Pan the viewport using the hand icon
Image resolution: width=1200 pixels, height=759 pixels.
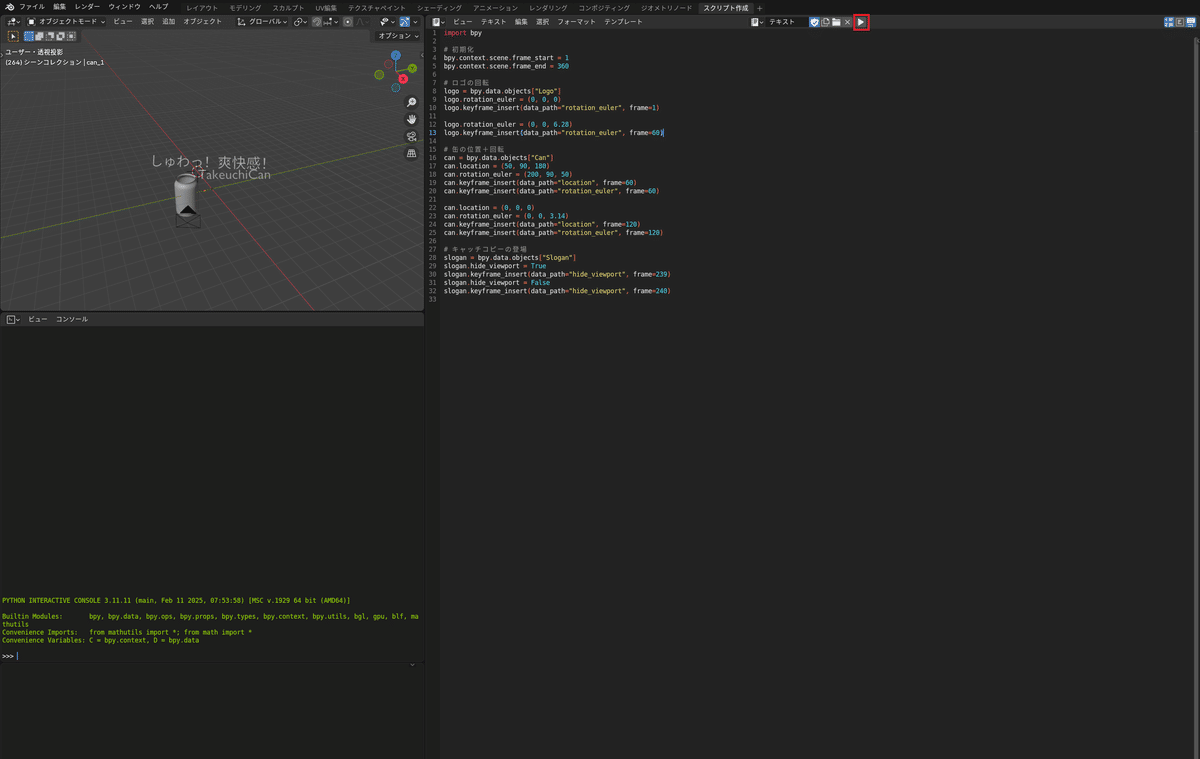pyautogui.click(x=411, y=119)
